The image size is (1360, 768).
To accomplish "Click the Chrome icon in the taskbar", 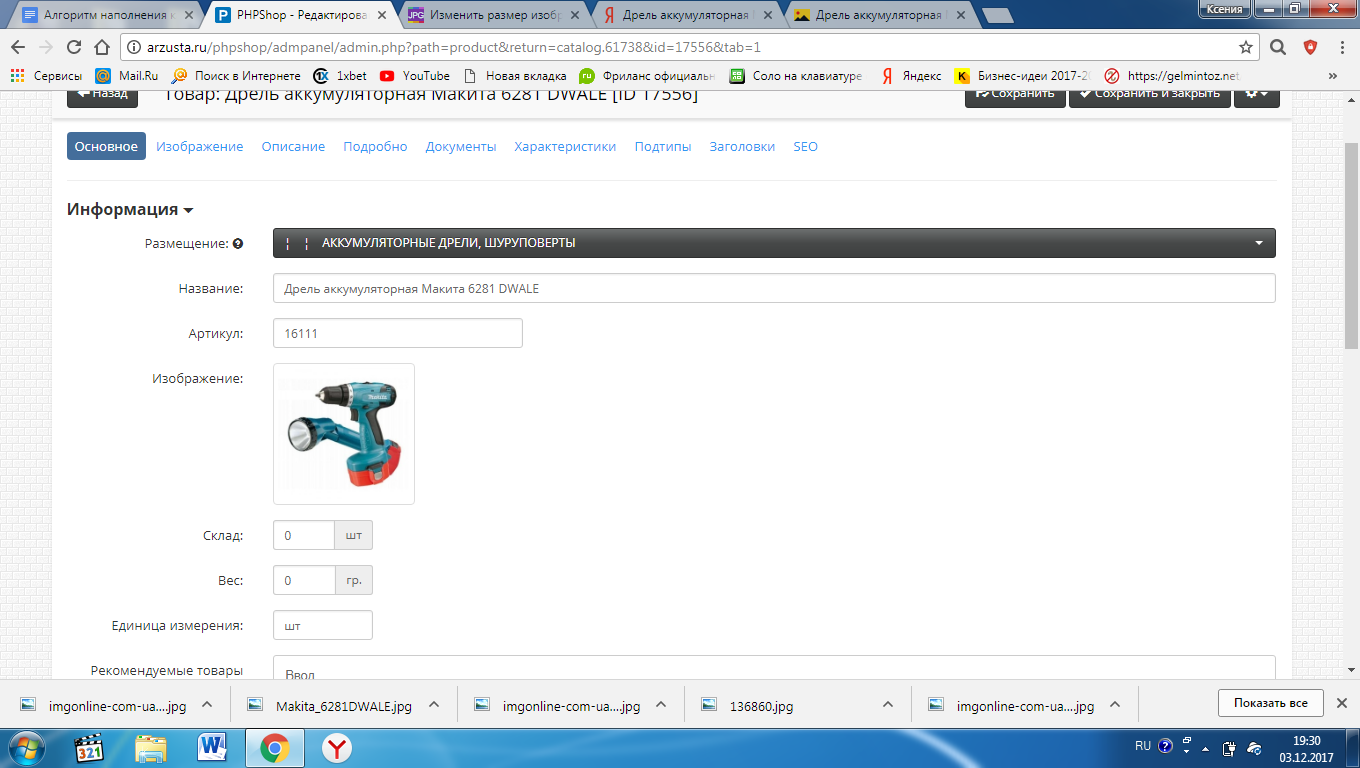I will click(x=275, y=747).
